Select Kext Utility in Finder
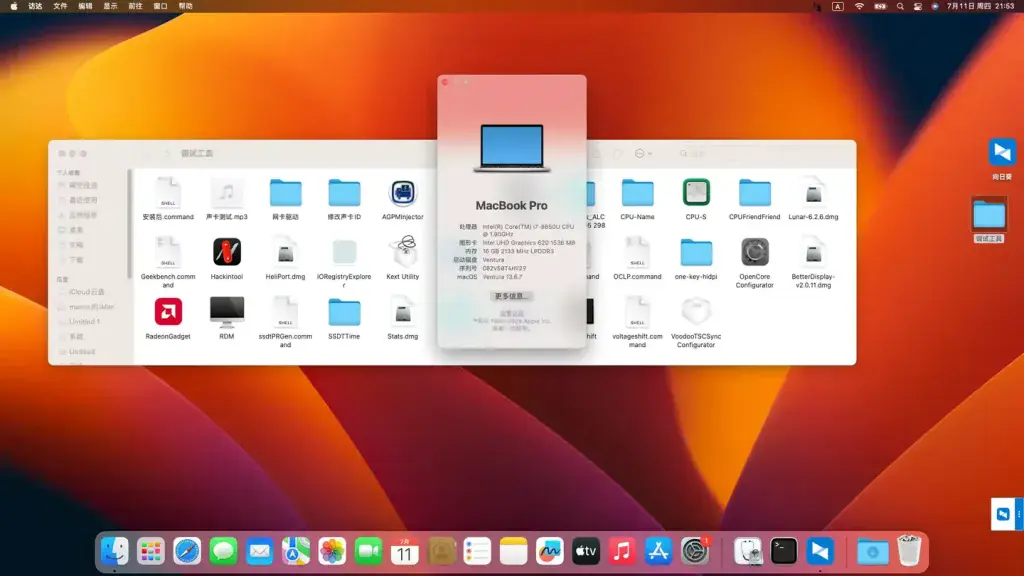1024x576 pixels. point(402,252)
